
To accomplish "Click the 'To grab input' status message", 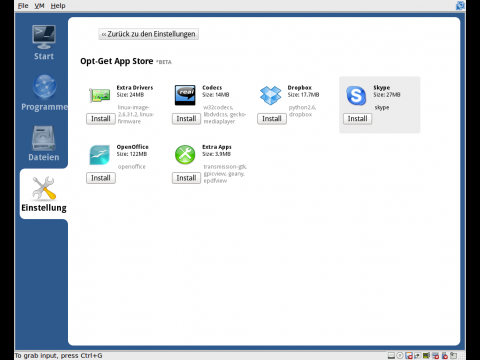I will [x=58, y=356].
